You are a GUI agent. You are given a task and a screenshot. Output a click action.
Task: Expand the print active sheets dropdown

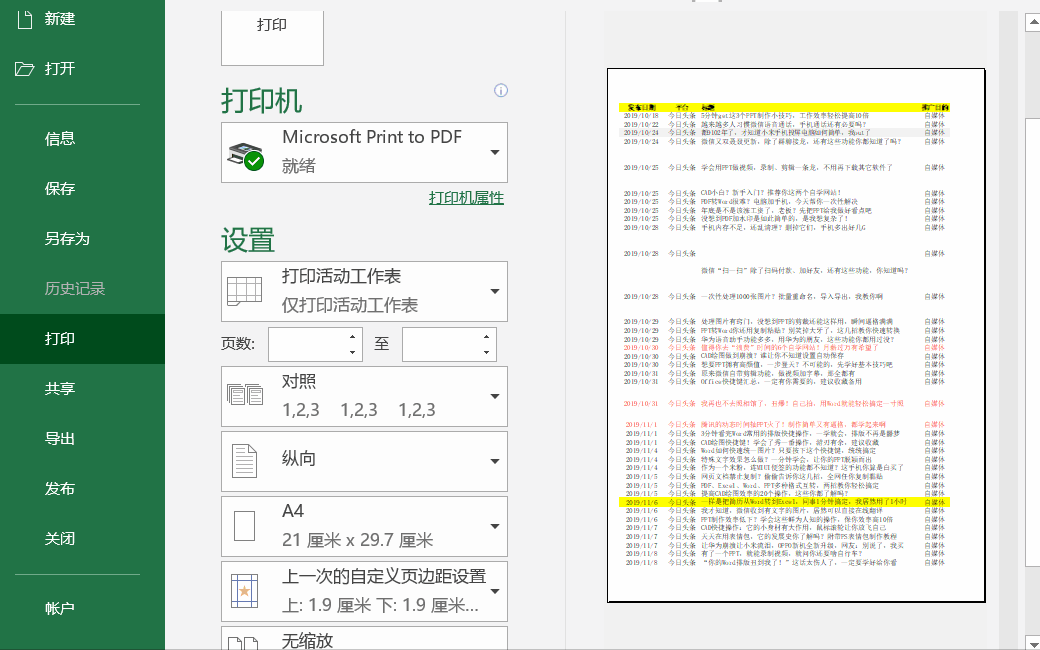[495, 291]
